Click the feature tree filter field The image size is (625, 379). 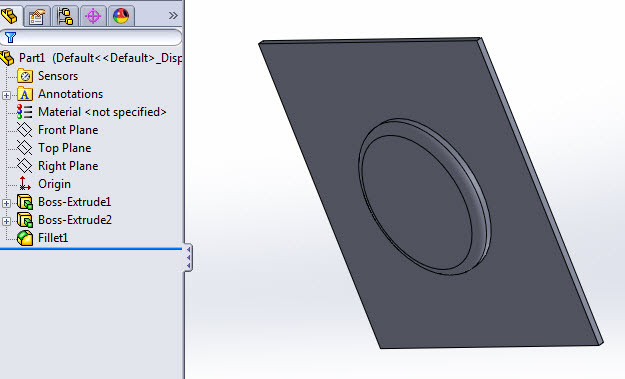click(91, 37)
